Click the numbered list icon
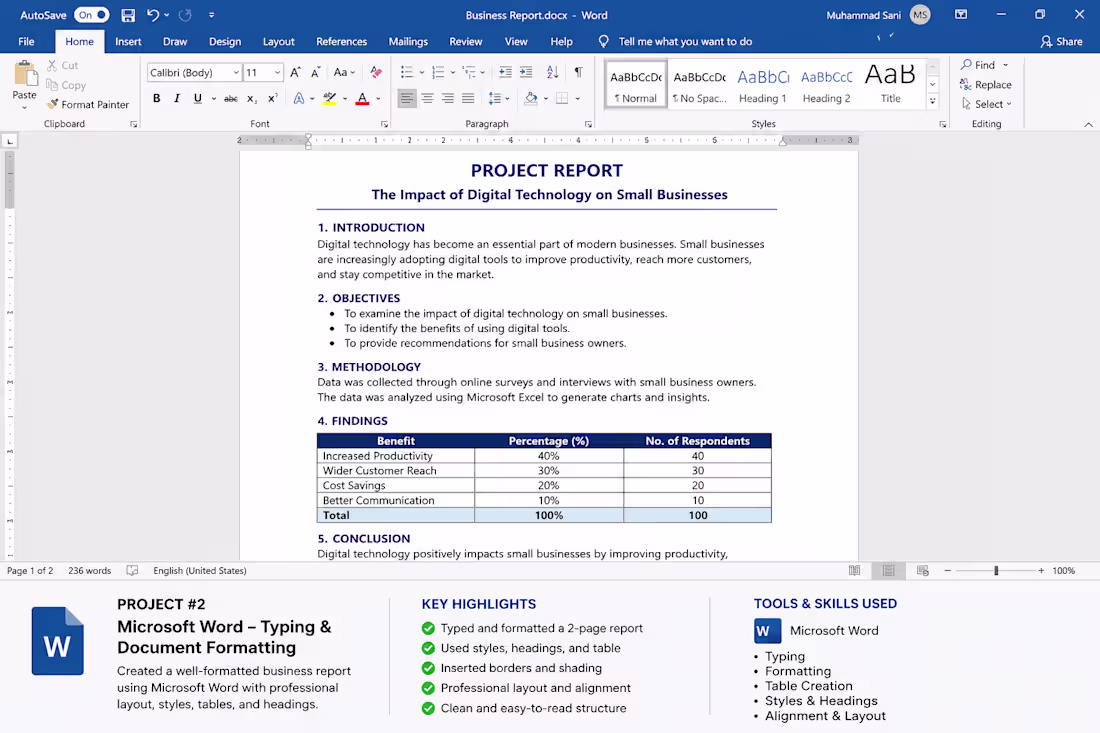The width and height of the screenshot is (1100, 733). coord(438,72)
